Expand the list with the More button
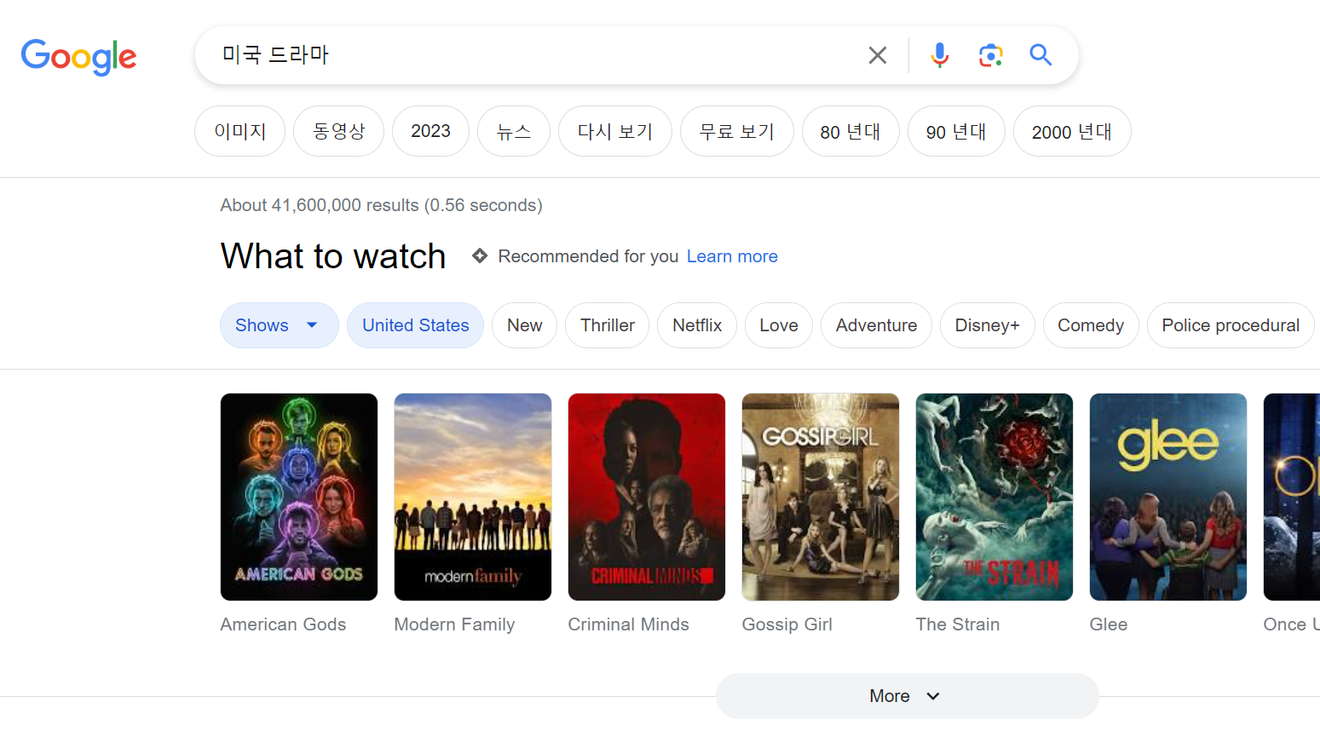 907,696
